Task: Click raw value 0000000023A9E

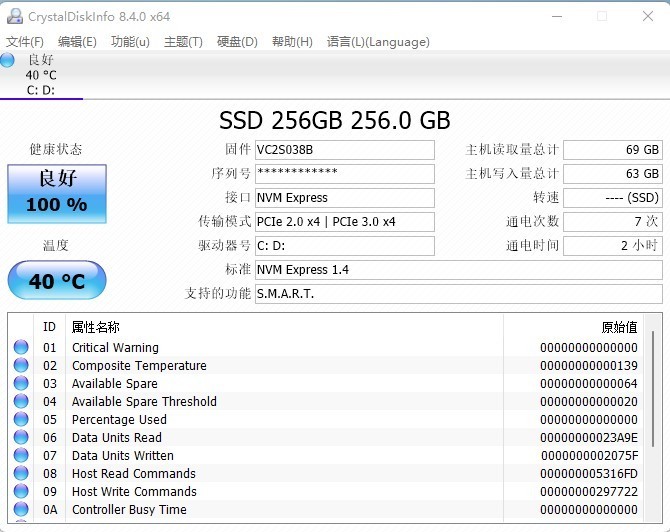Action: pos(589,437)
